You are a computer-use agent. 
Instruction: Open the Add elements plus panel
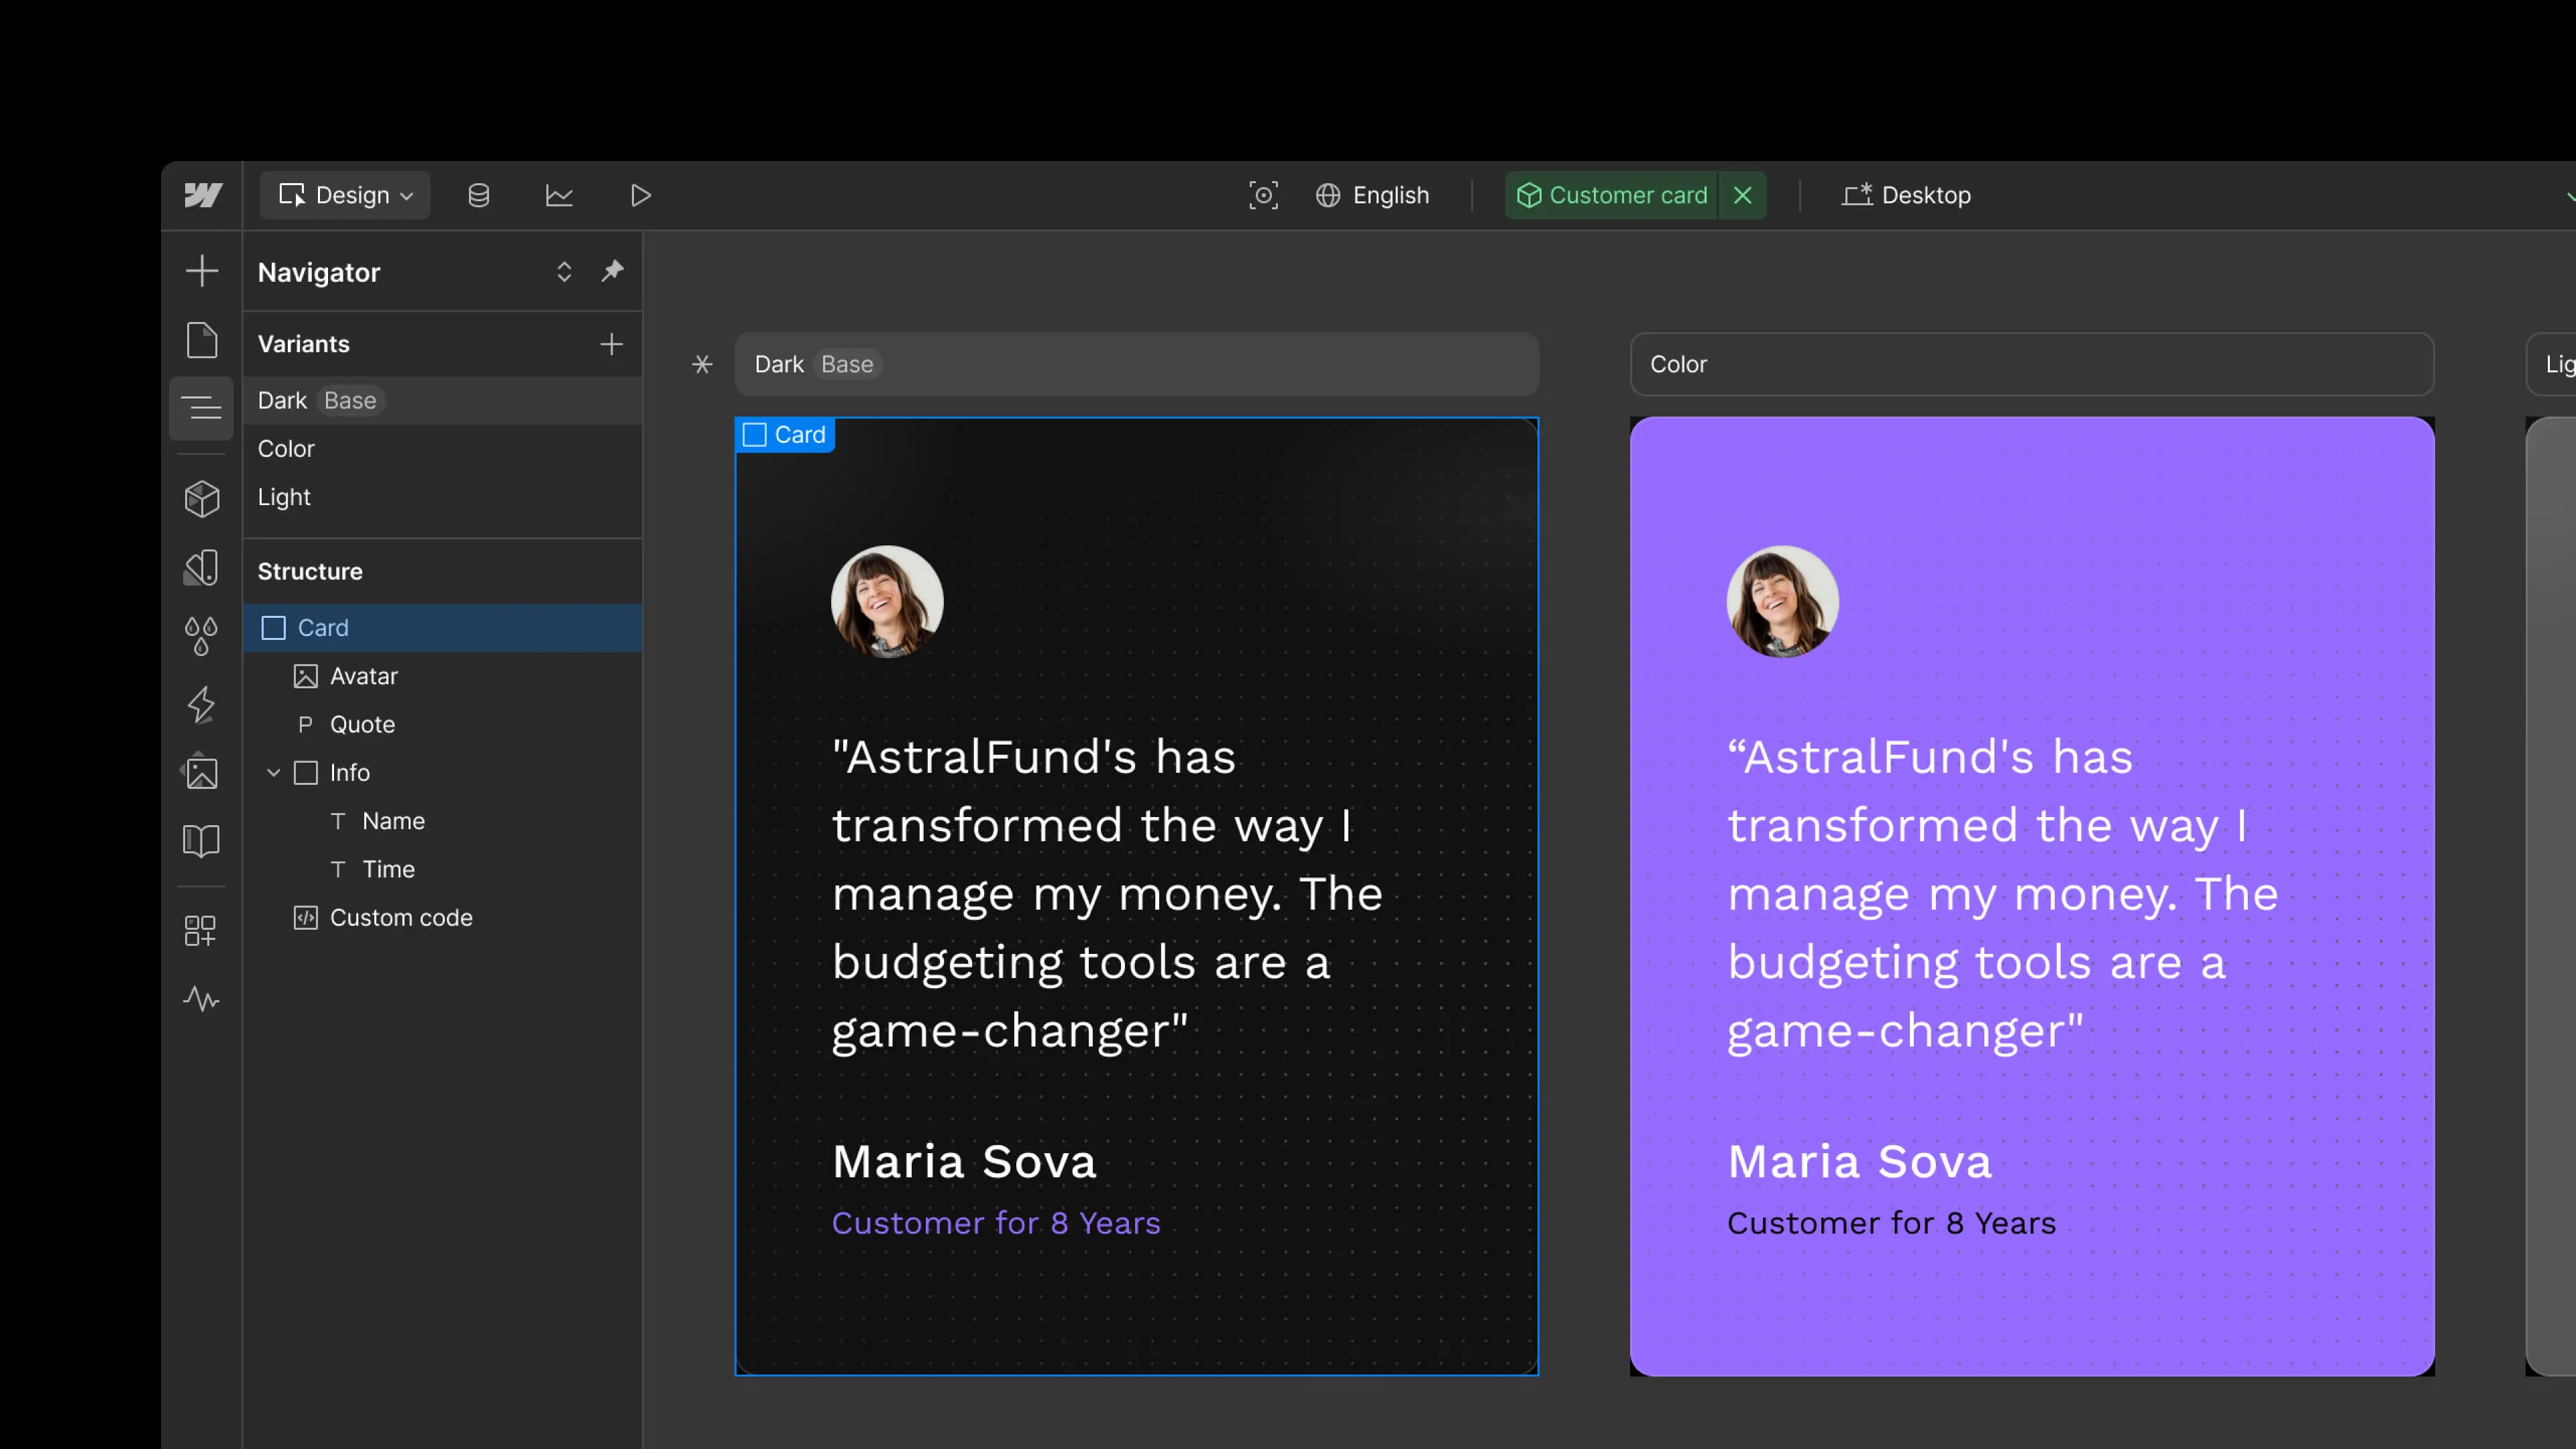click(202, 271)
